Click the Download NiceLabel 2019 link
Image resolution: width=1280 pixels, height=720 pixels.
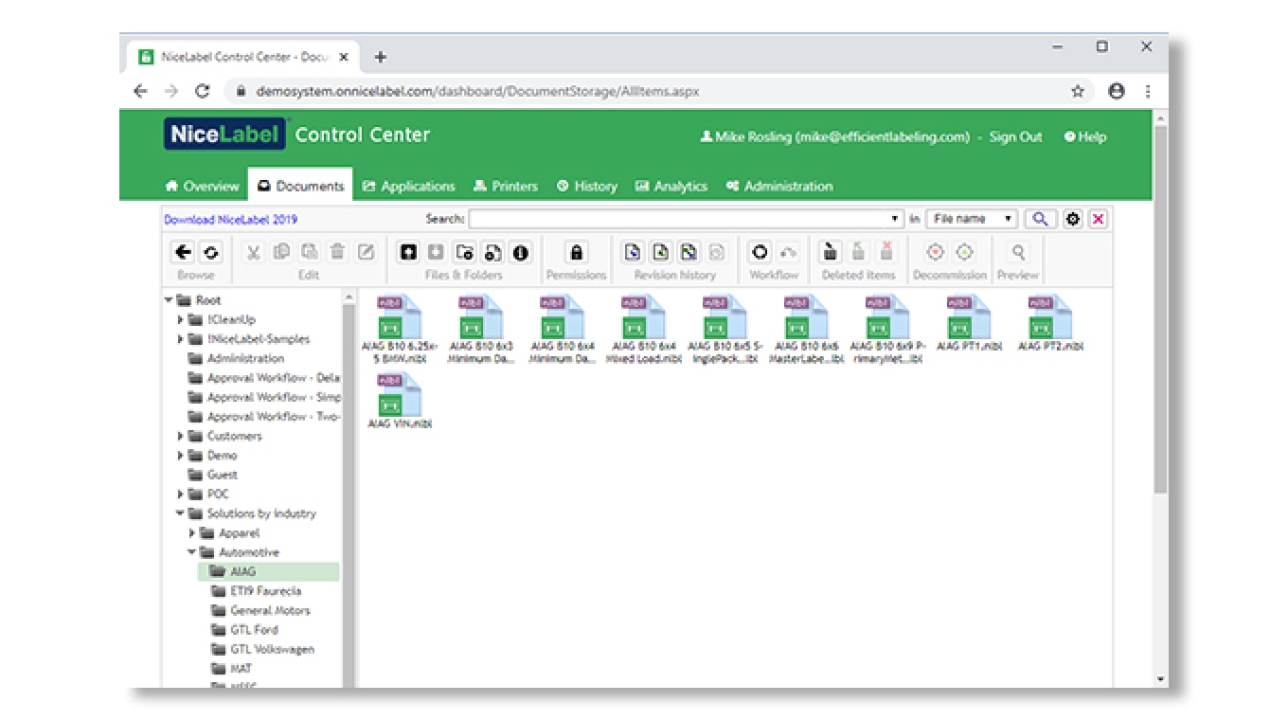(230, 219)
